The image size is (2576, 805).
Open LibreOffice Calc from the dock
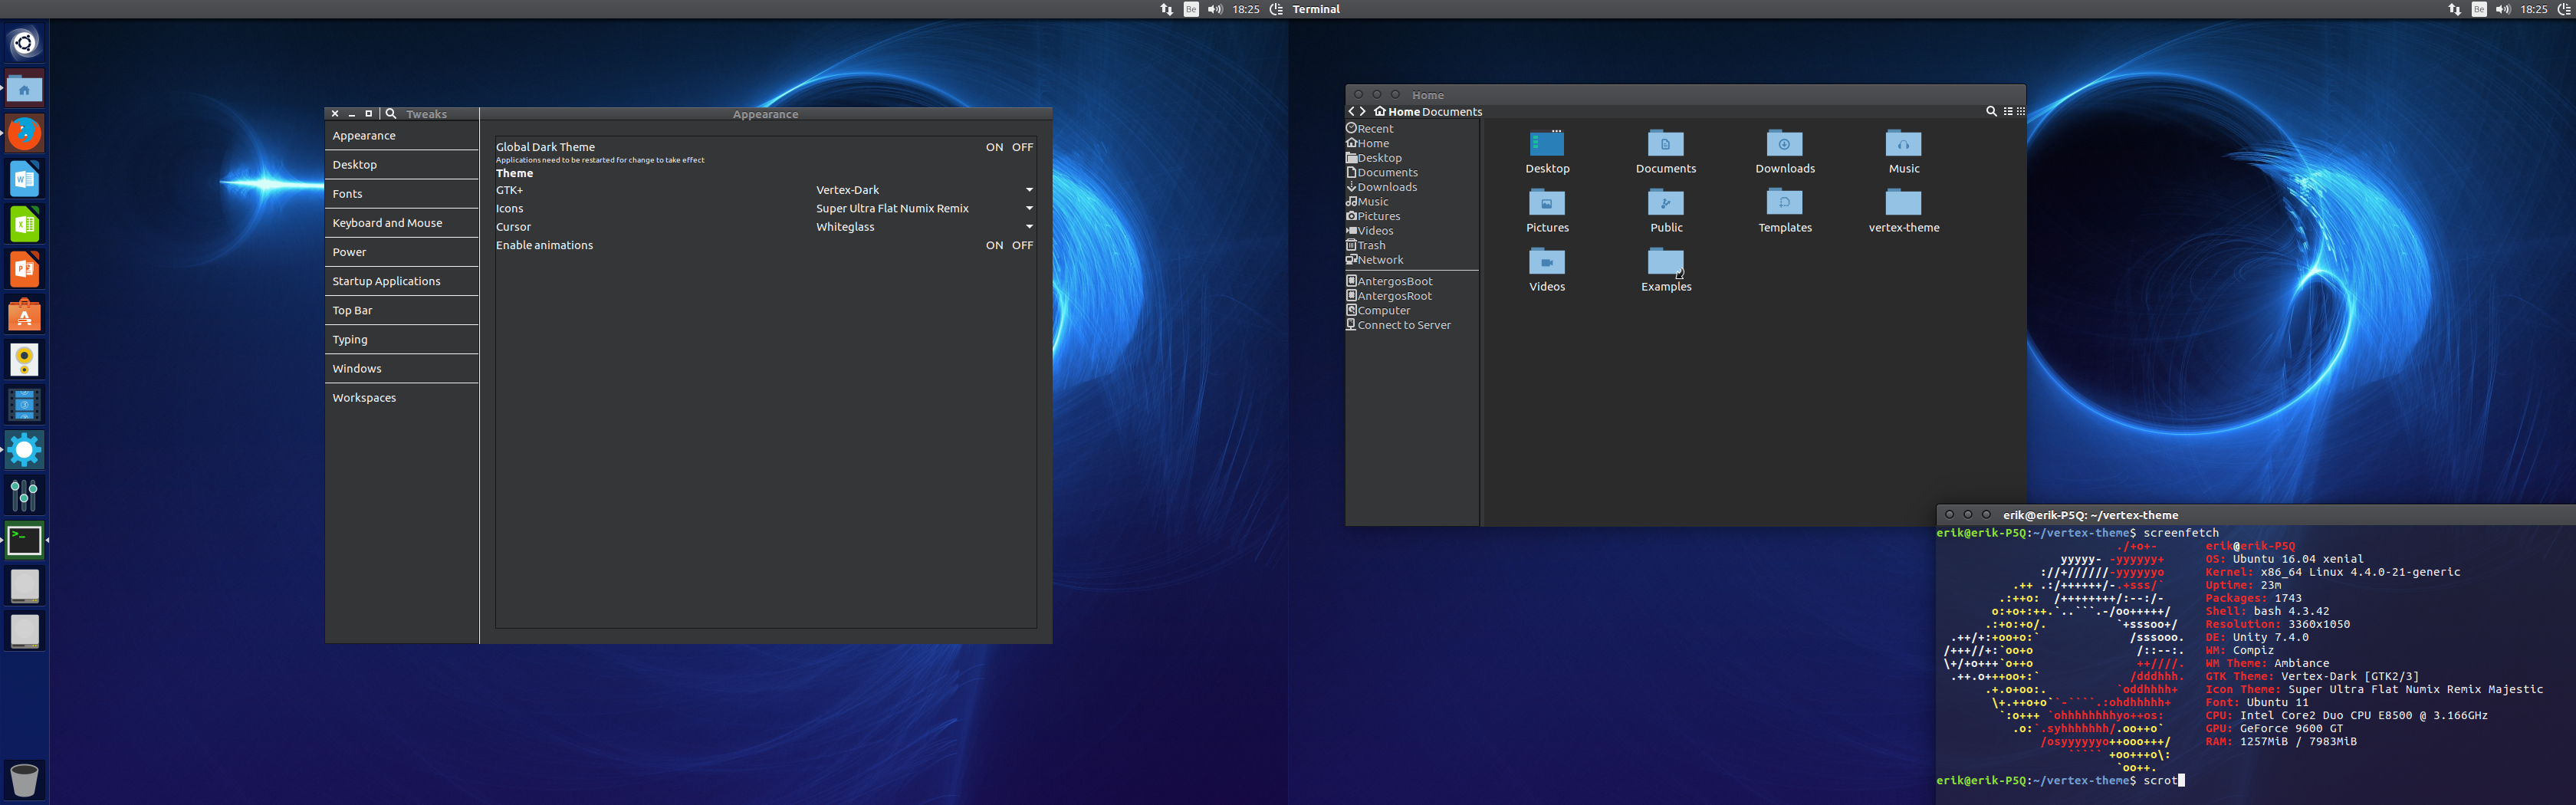pos(24,224)
